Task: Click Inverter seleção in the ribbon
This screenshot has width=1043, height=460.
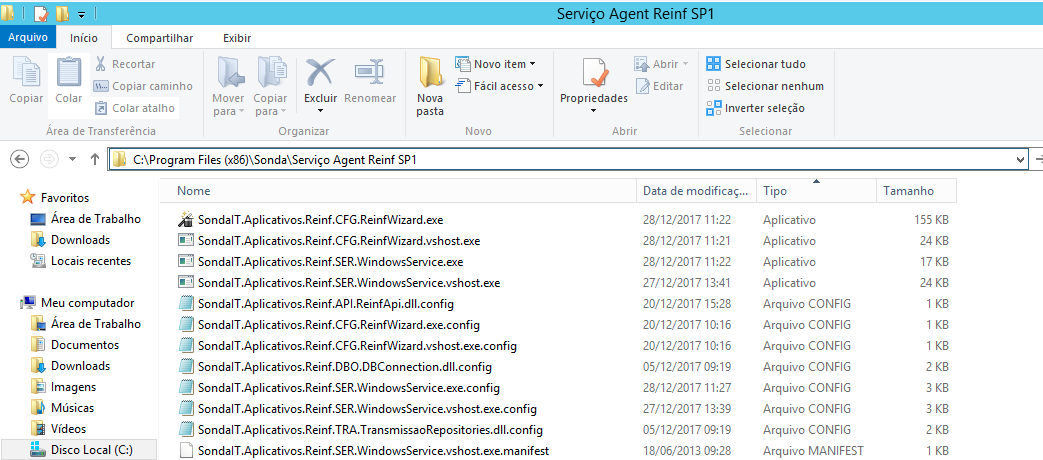Action: [755, 108]
